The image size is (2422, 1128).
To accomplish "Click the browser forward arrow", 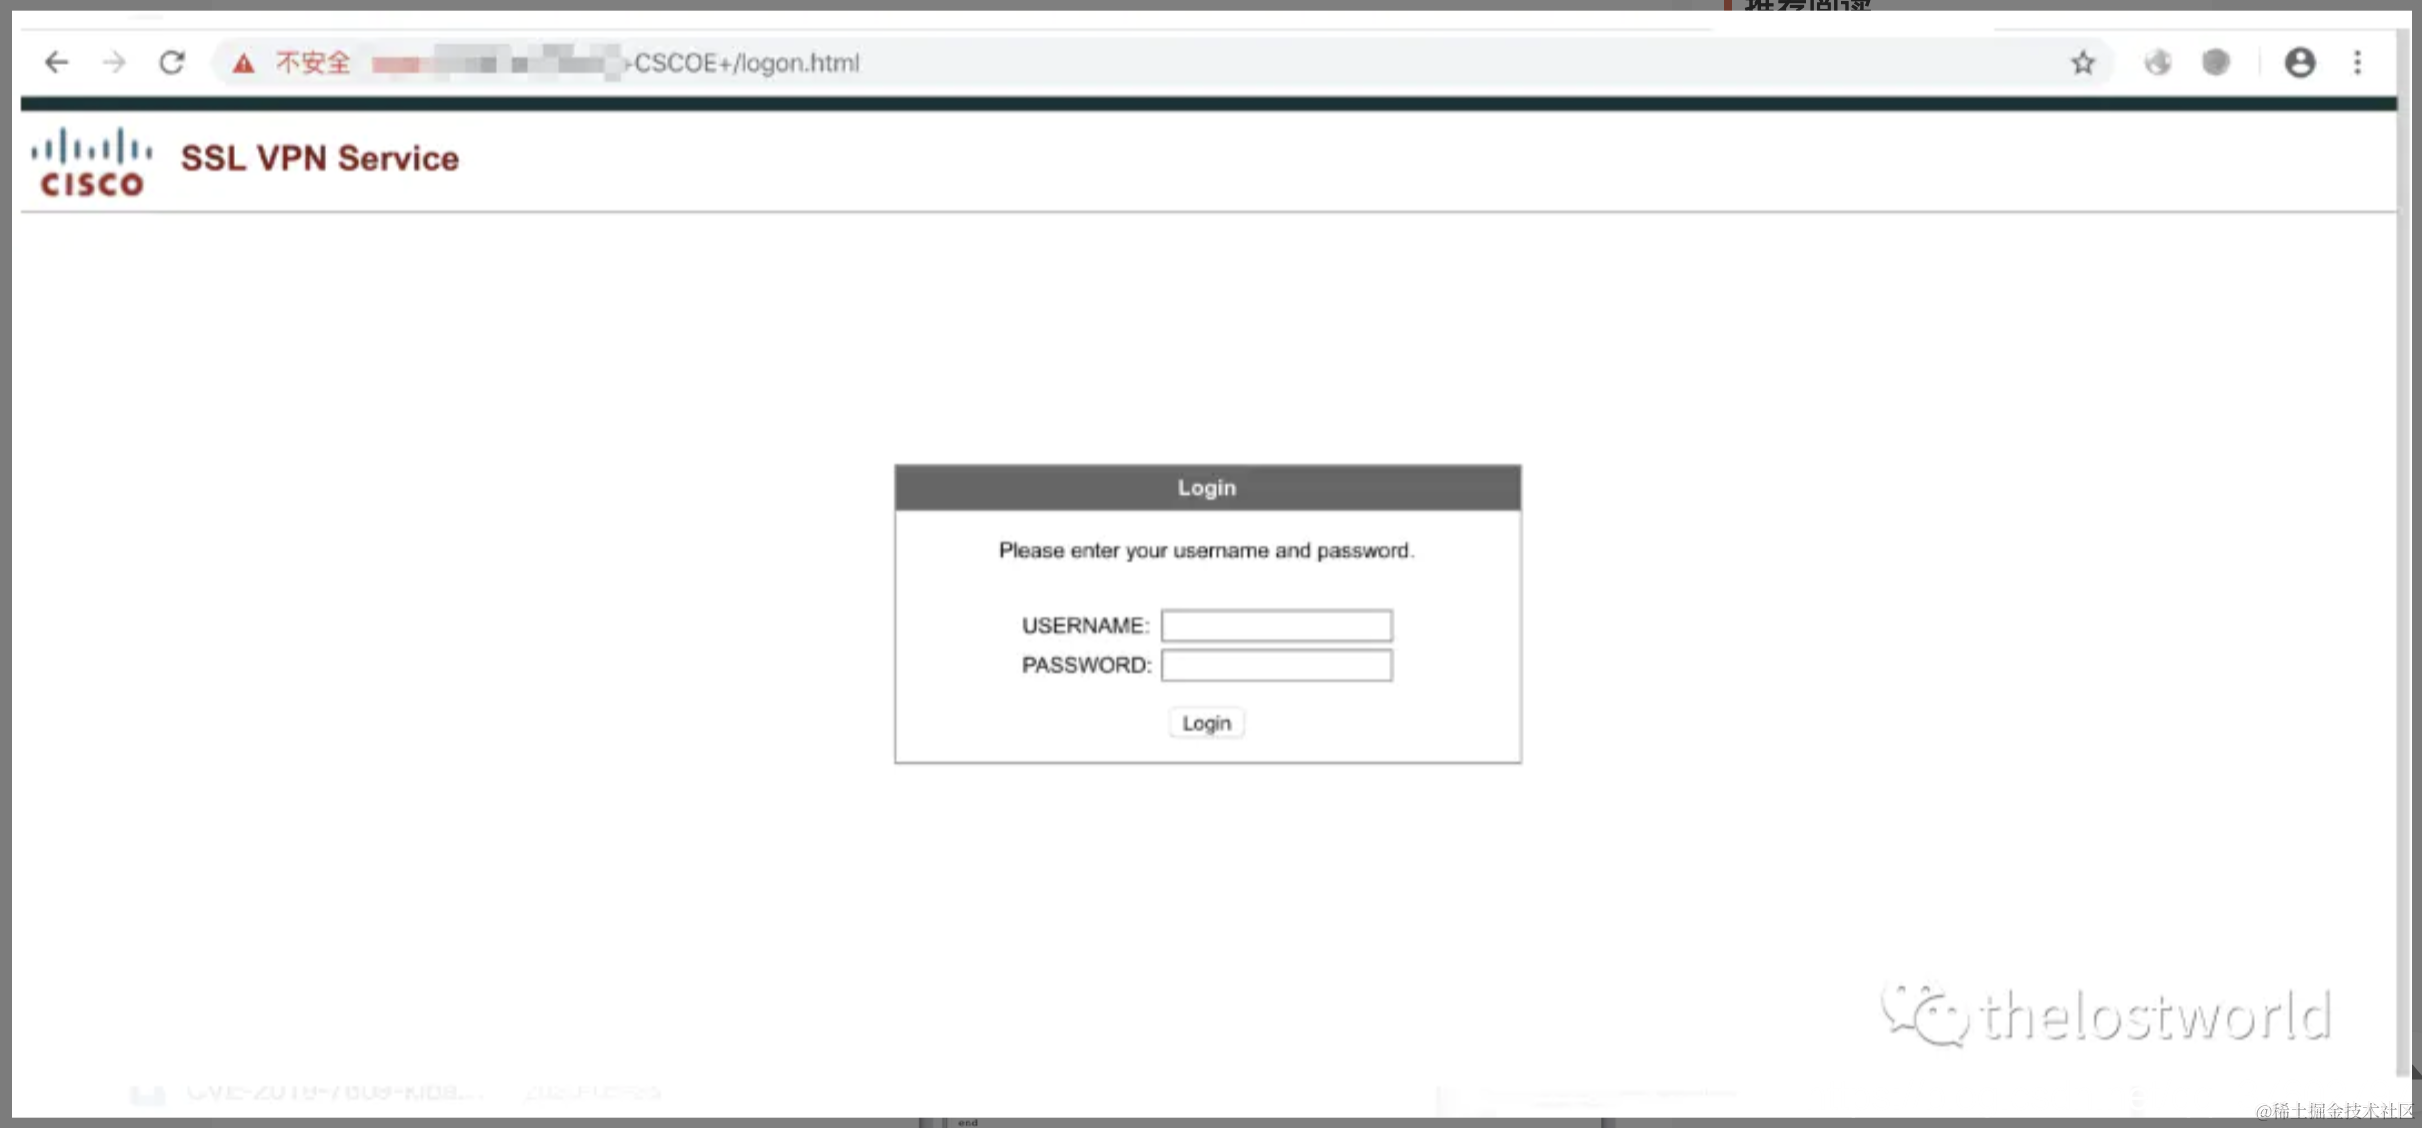I will click(x=114, y=63).
